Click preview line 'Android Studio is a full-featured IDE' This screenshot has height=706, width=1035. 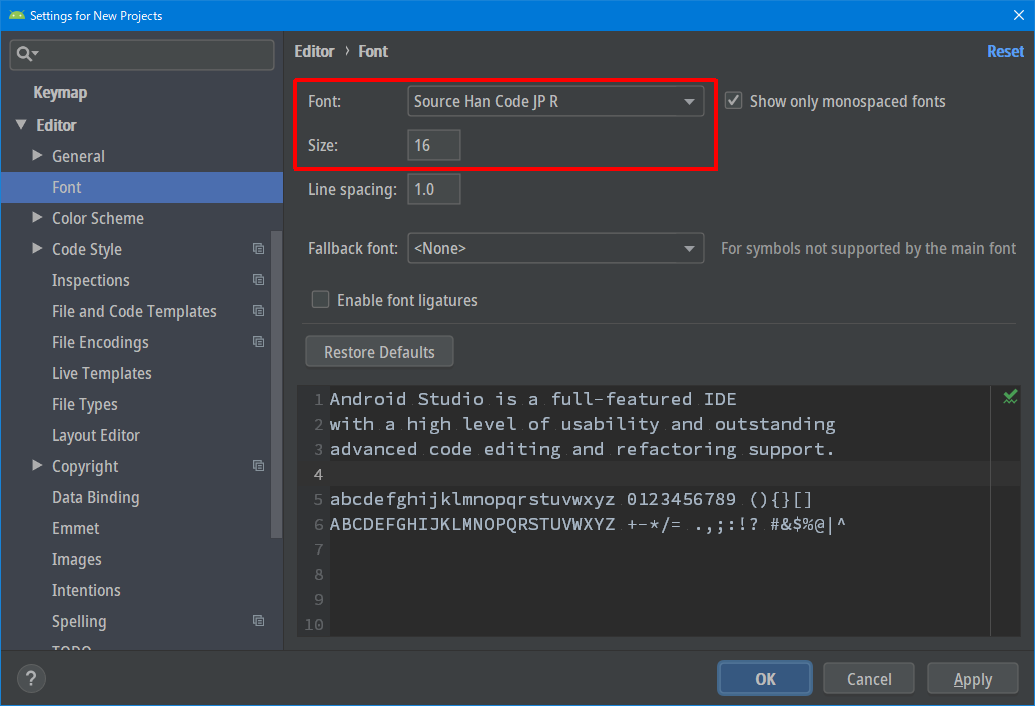click(533, 399)
